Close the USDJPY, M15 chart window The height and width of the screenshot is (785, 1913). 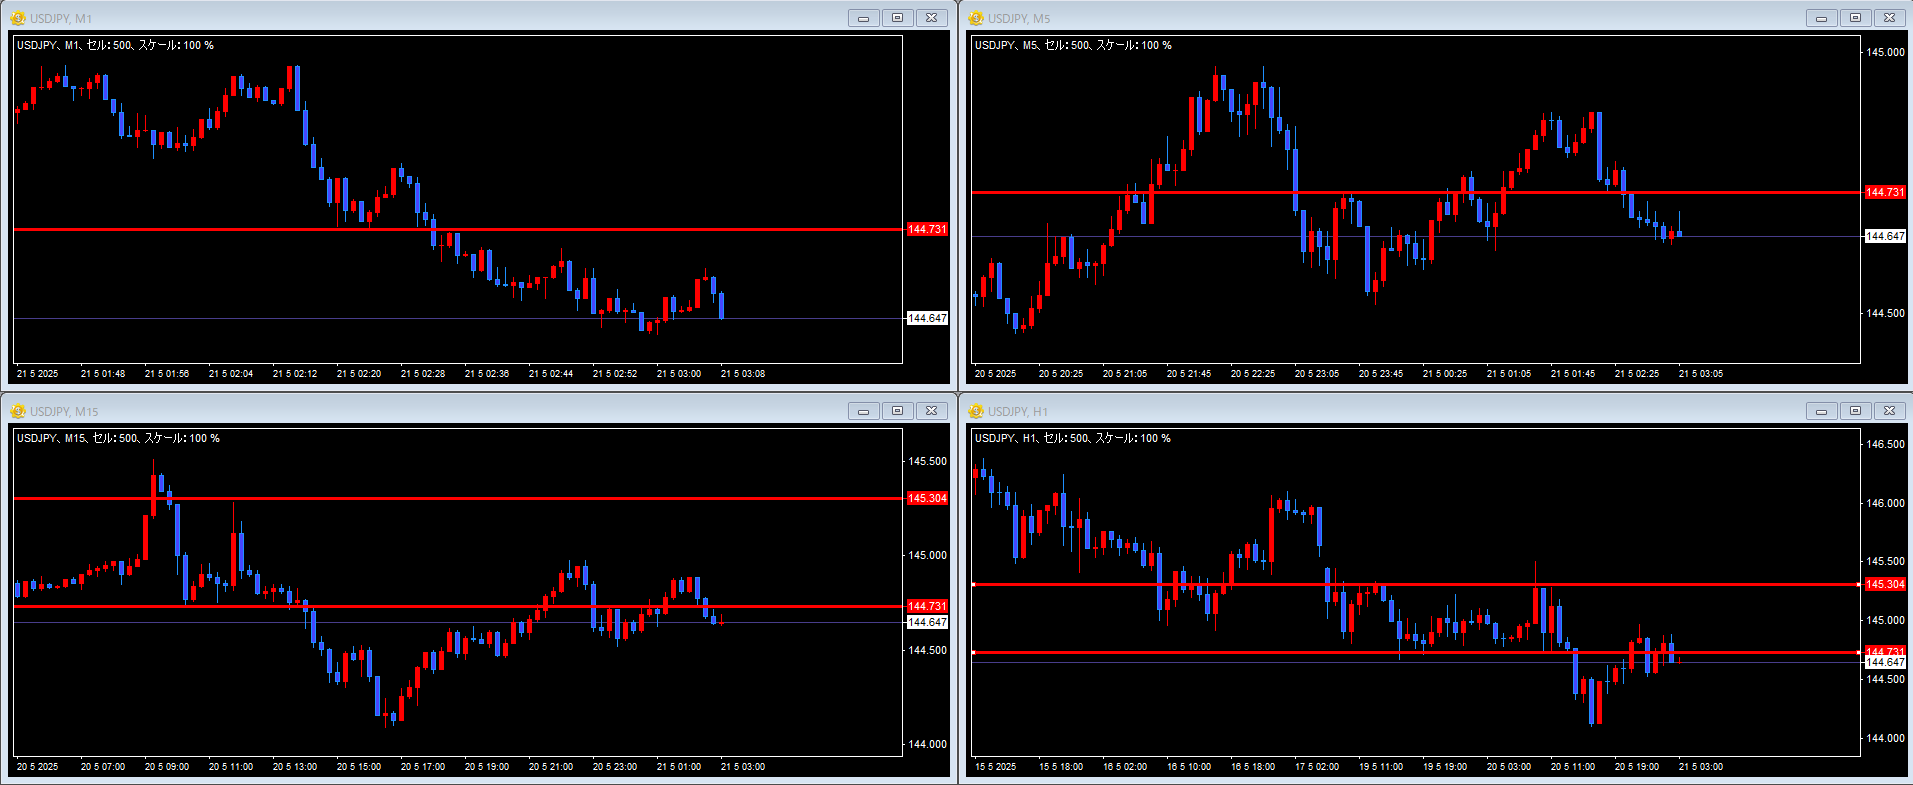(x=931, y=411)
